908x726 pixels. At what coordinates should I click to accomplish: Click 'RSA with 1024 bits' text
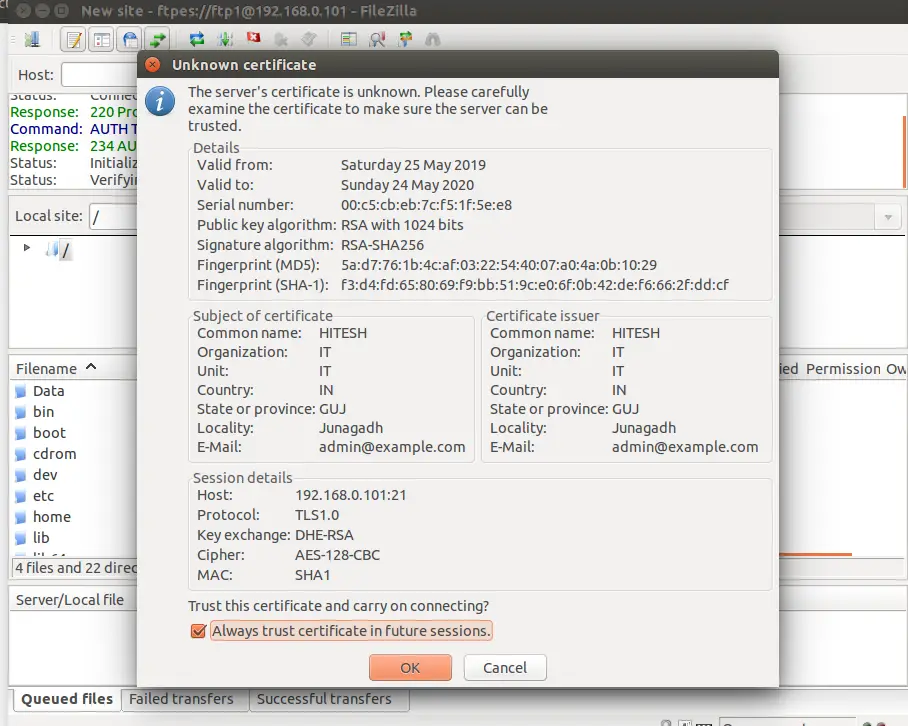click(x=402, y=225)
